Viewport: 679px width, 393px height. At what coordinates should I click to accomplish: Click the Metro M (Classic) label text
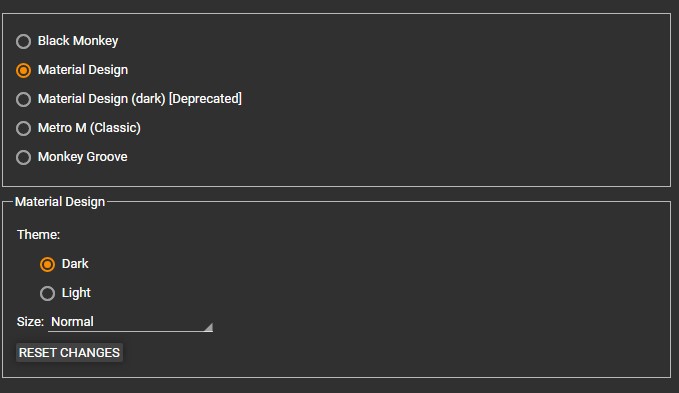tap(89, 128)
